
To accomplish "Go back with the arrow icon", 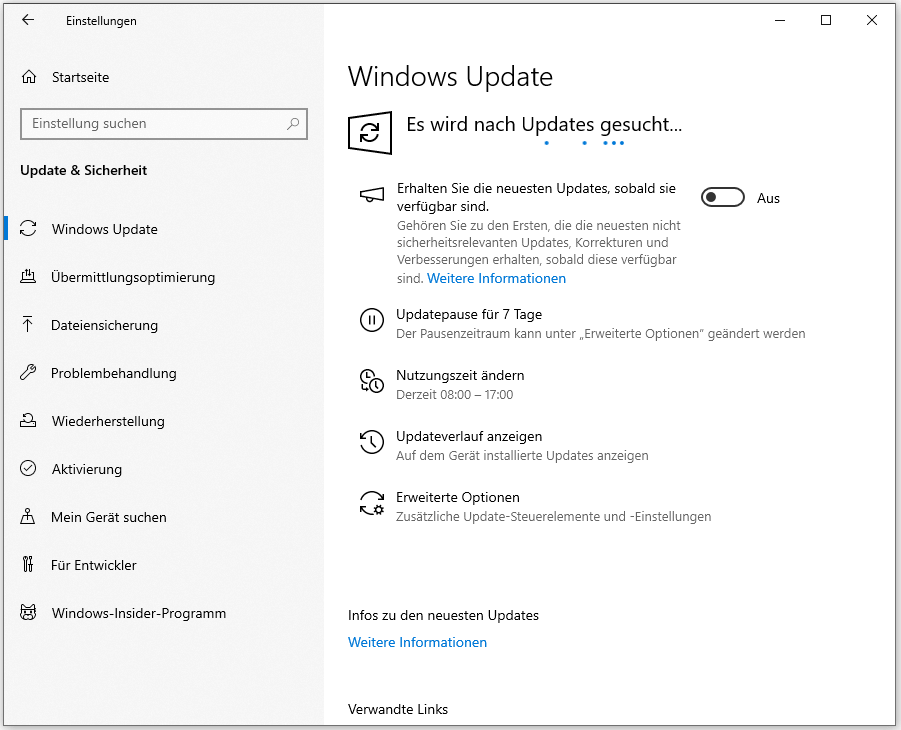I will click(28, 20).
